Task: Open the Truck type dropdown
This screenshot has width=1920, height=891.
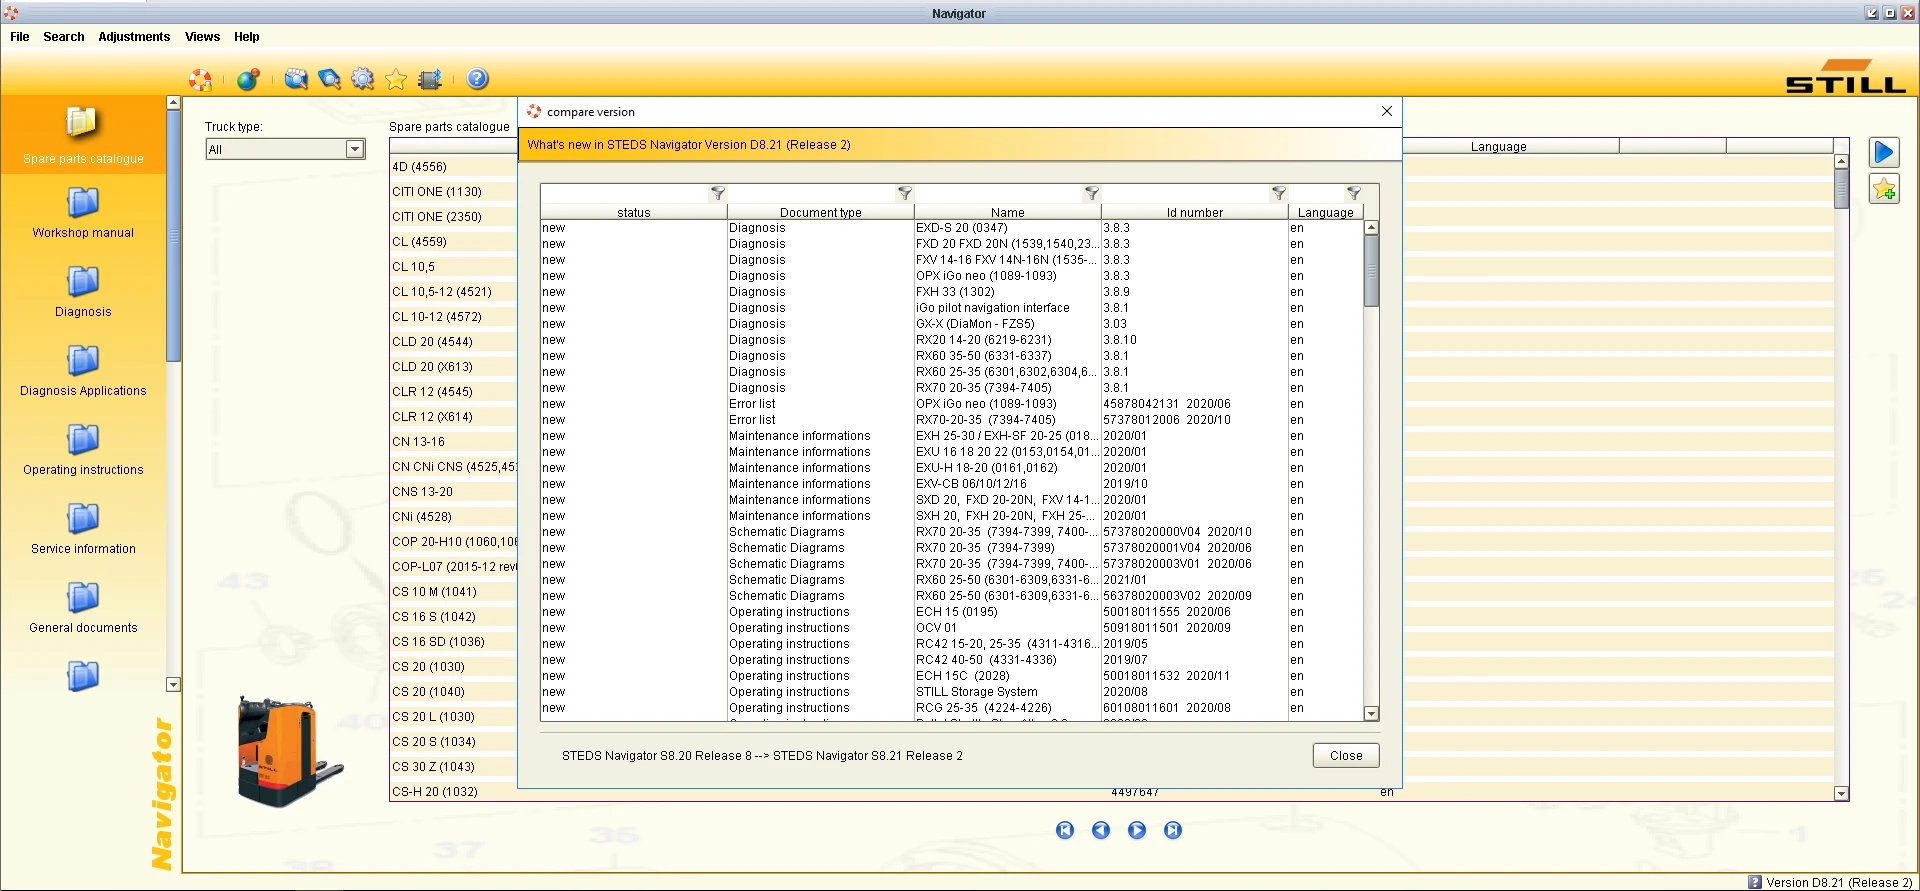Action: [x=285, y=149]
